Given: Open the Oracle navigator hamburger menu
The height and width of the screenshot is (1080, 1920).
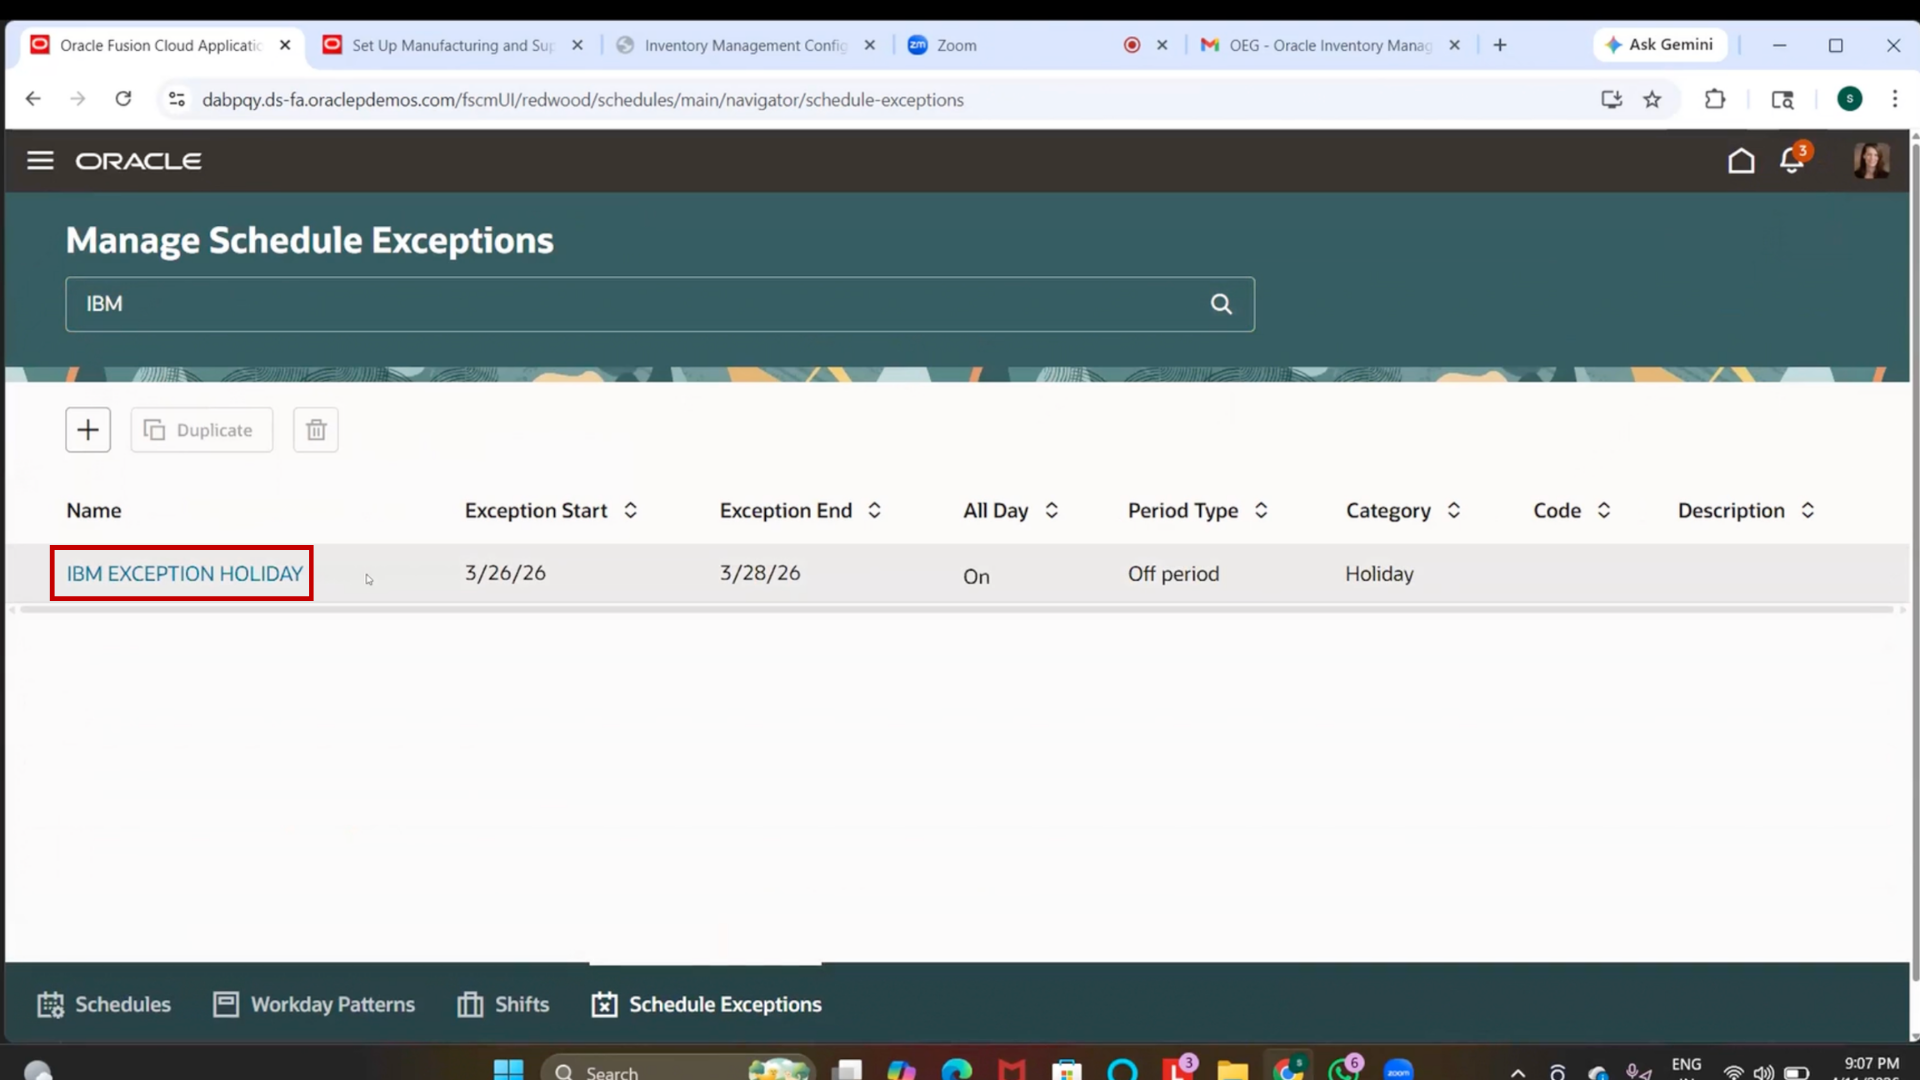Looking at the screenshot, I should (x=40, y=160).
